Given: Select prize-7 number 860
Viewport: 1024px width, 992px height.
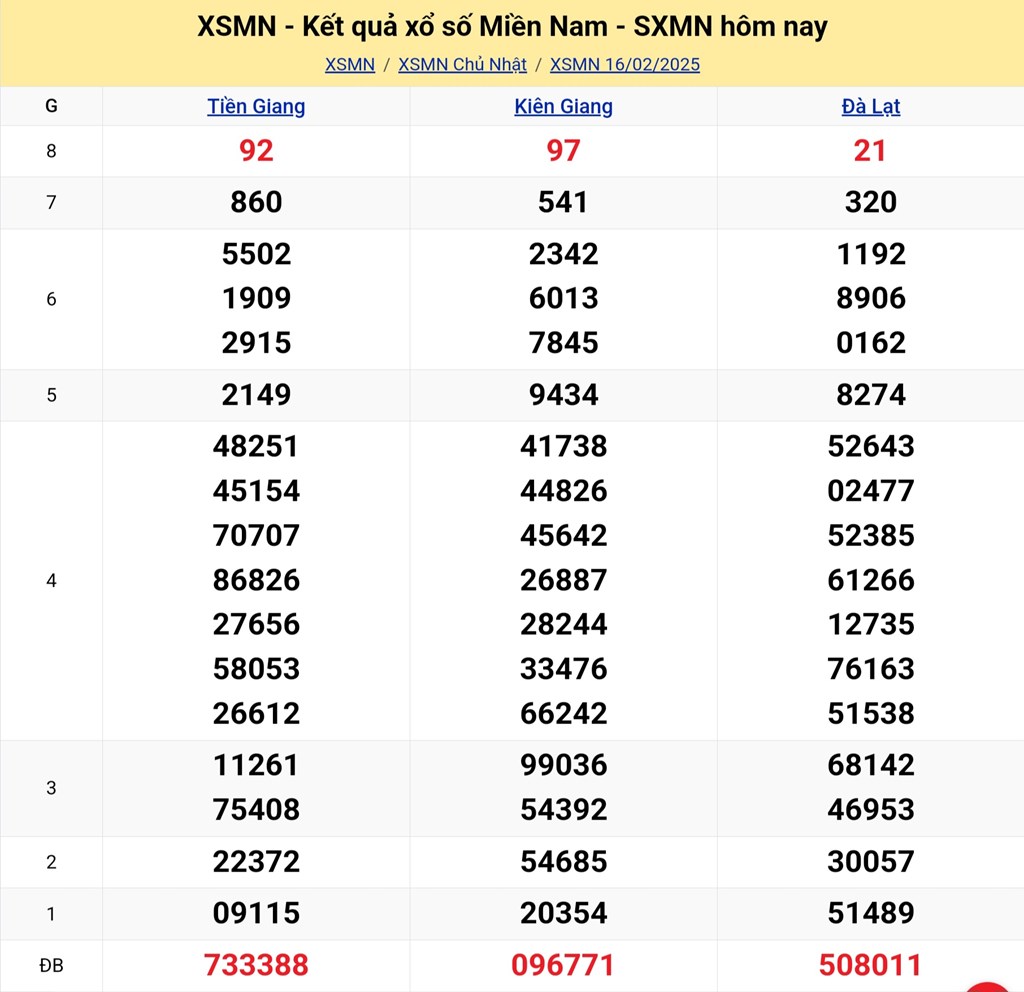Looking at the screenshot, I should [x=256, y=203].
